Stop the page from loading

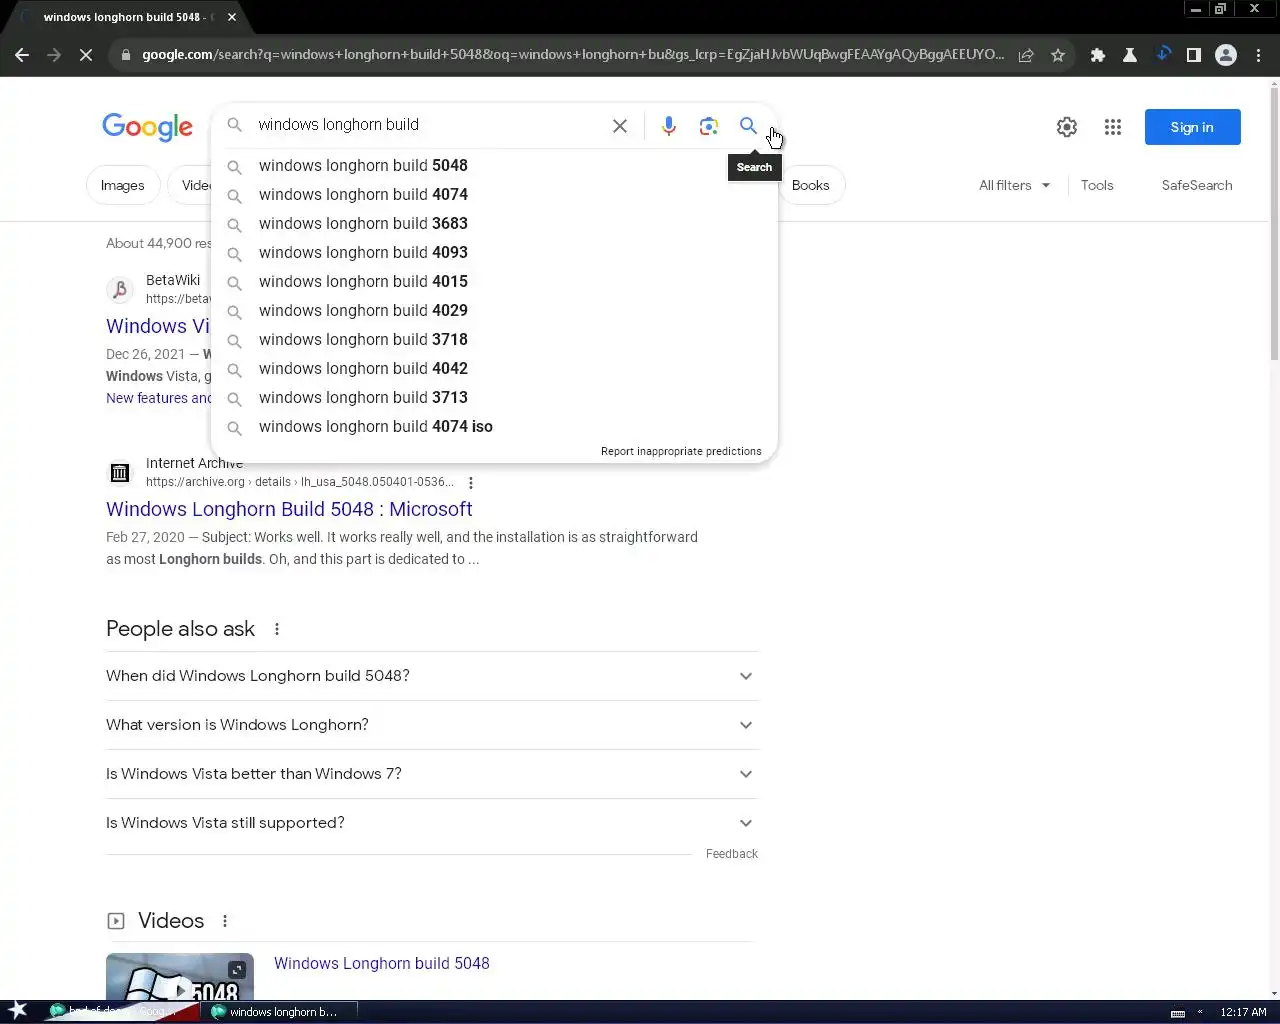click(x=86, y=55)
